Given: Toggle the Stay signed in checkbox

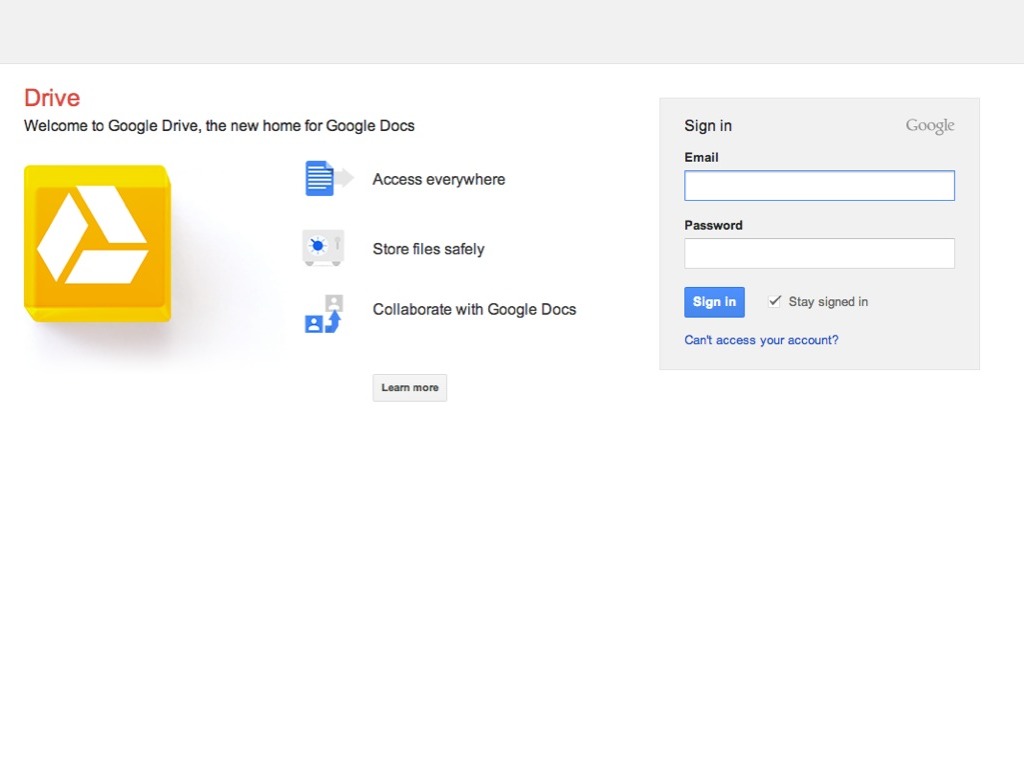Looking at the screenshot, I should coord(774,301).
